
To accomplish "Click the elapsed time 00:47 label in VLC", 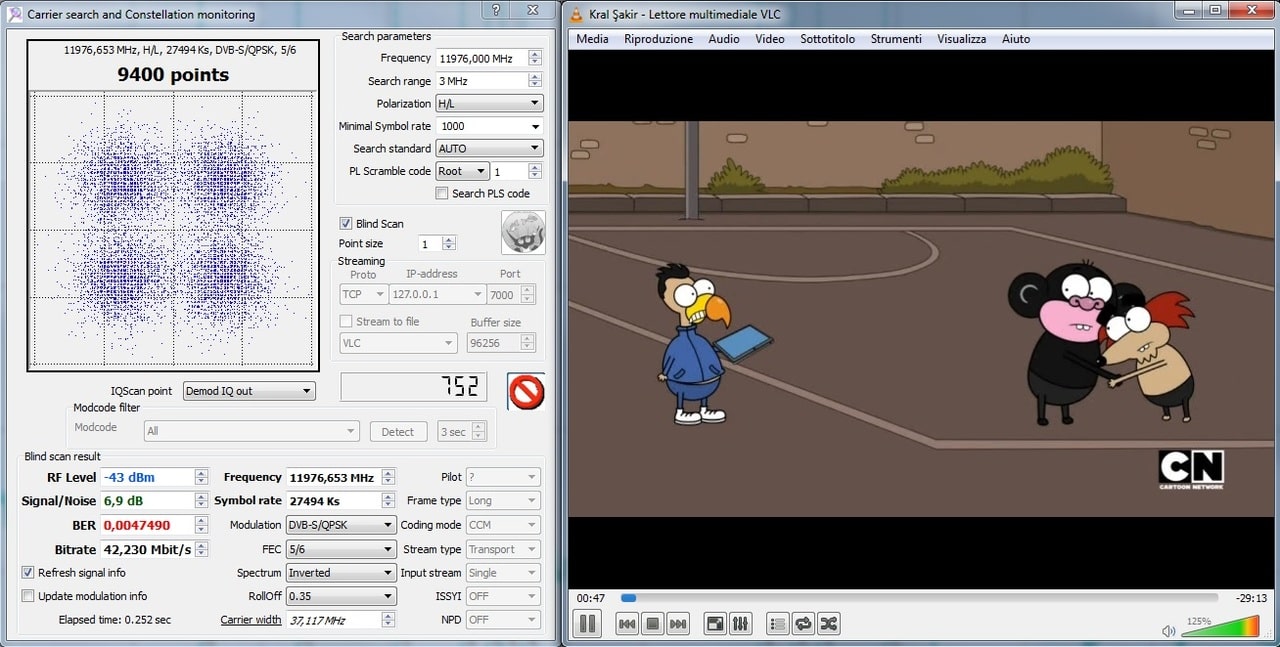I will (x=590, y=598).
